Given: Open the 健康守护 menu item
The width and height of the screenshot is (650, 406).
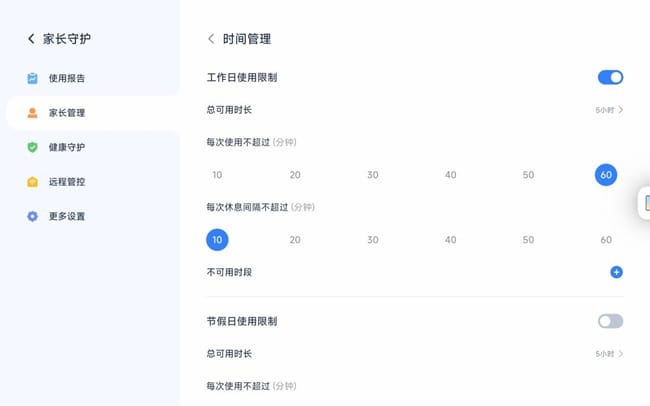Looking at the screenshot, I should (67, 147).
